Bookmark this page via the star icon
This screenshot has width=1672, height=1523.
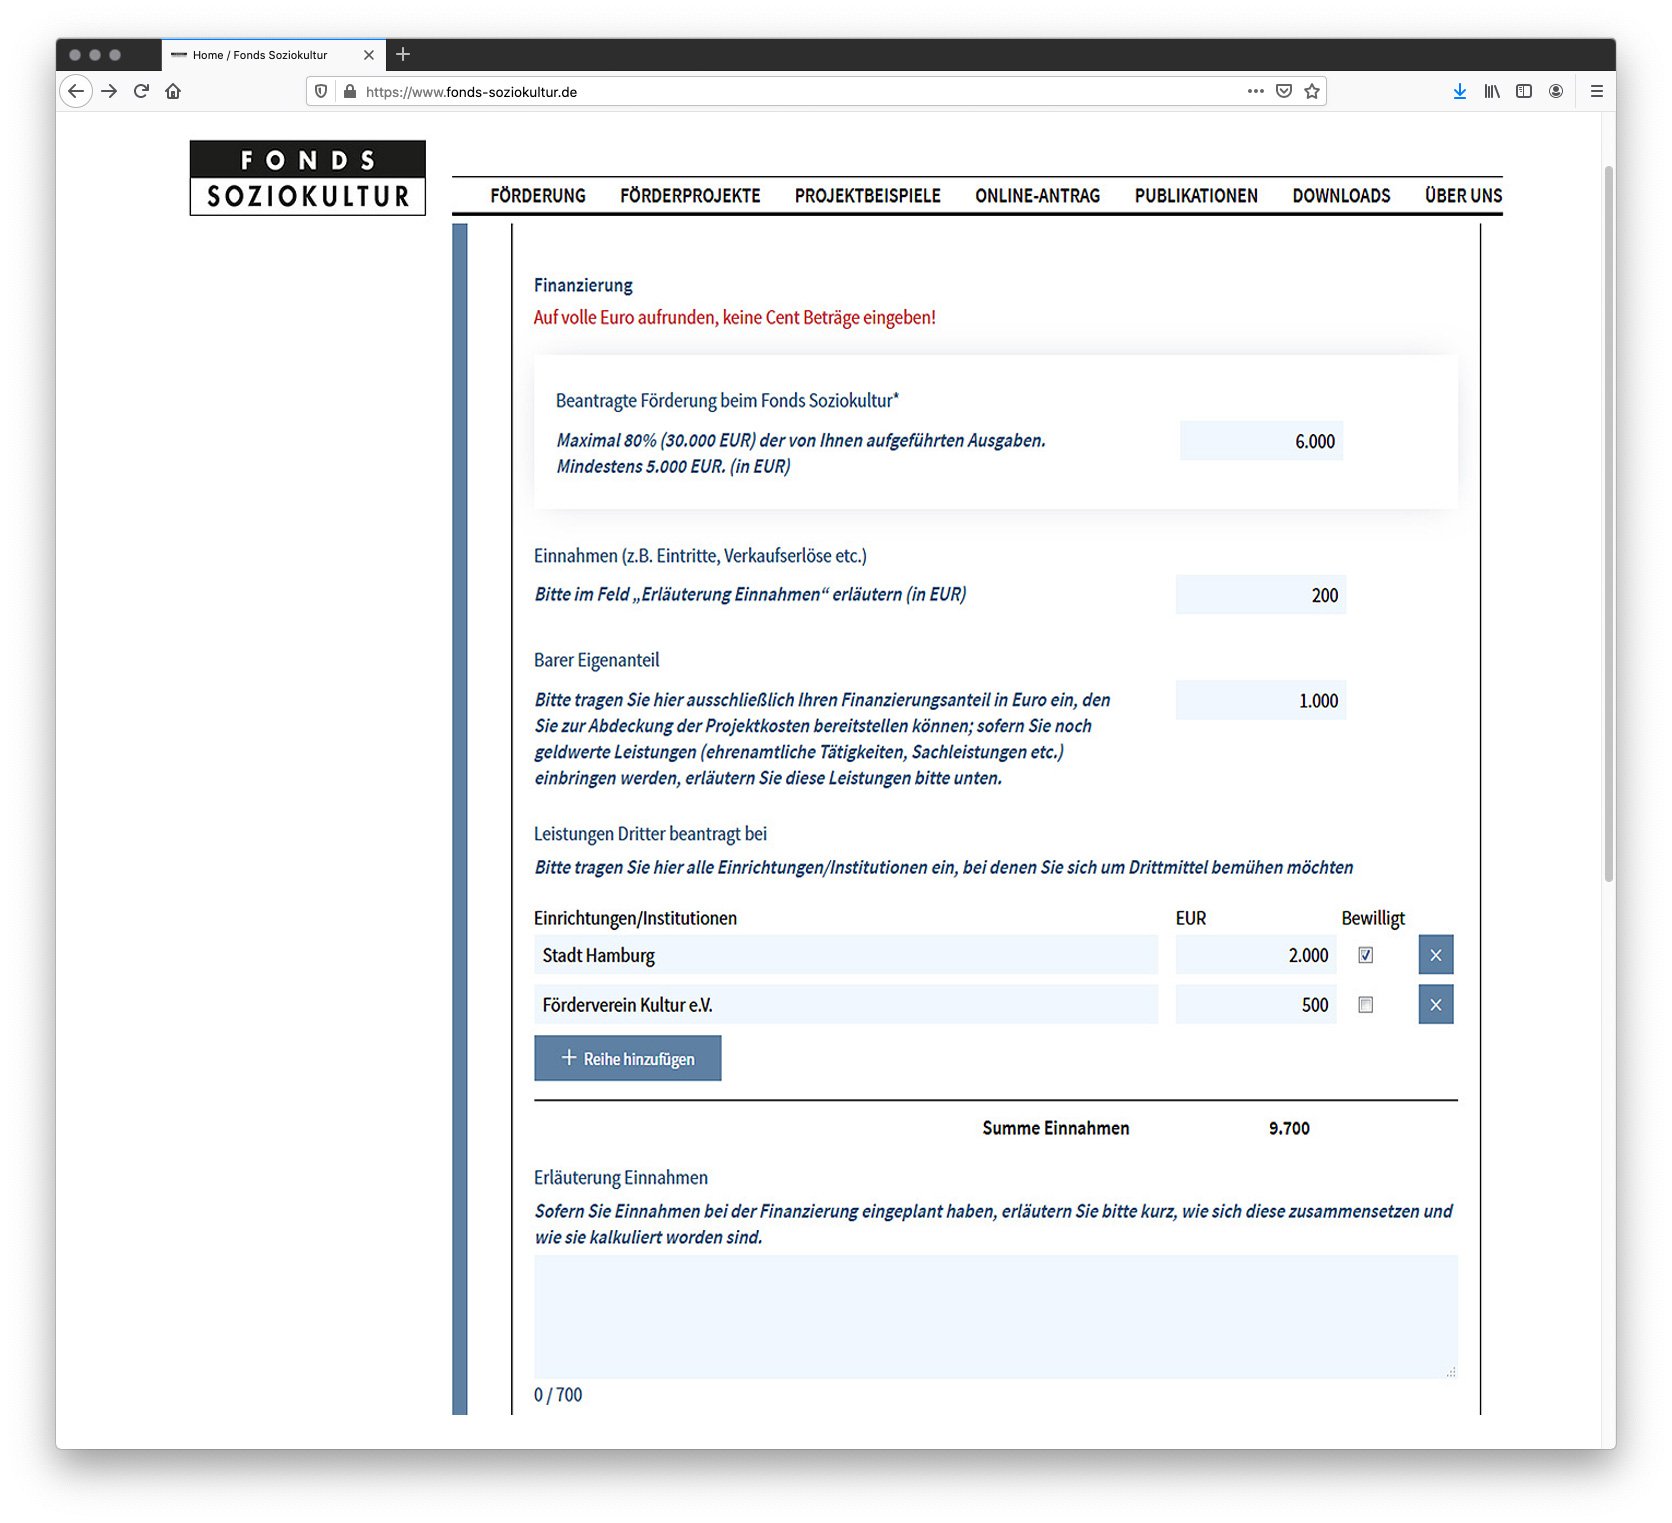pos(1310,91)
